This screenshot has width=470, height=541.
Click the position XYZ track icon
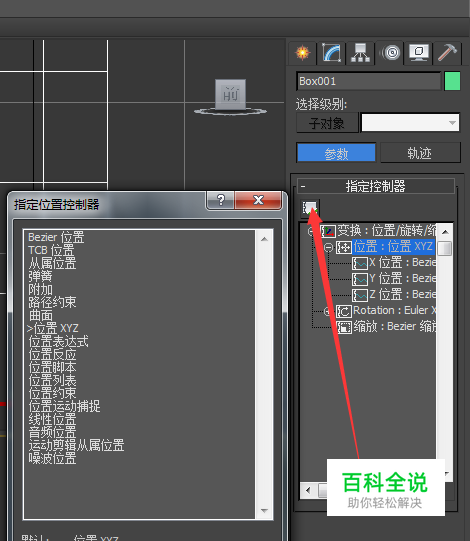tap(344, 247)
